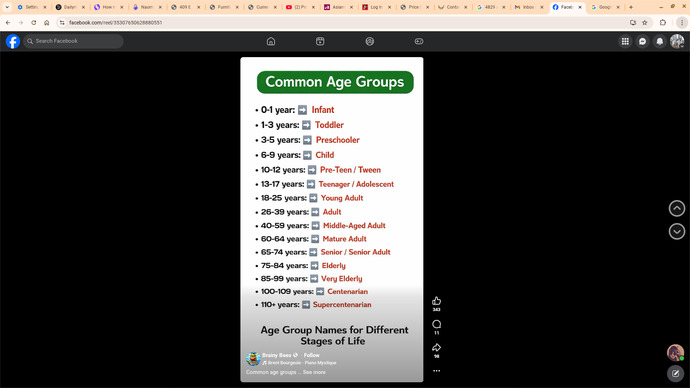Open the reel's three-dot more options
The width and height of the screenshot is (690, 388).
click(x=437, y=371)
